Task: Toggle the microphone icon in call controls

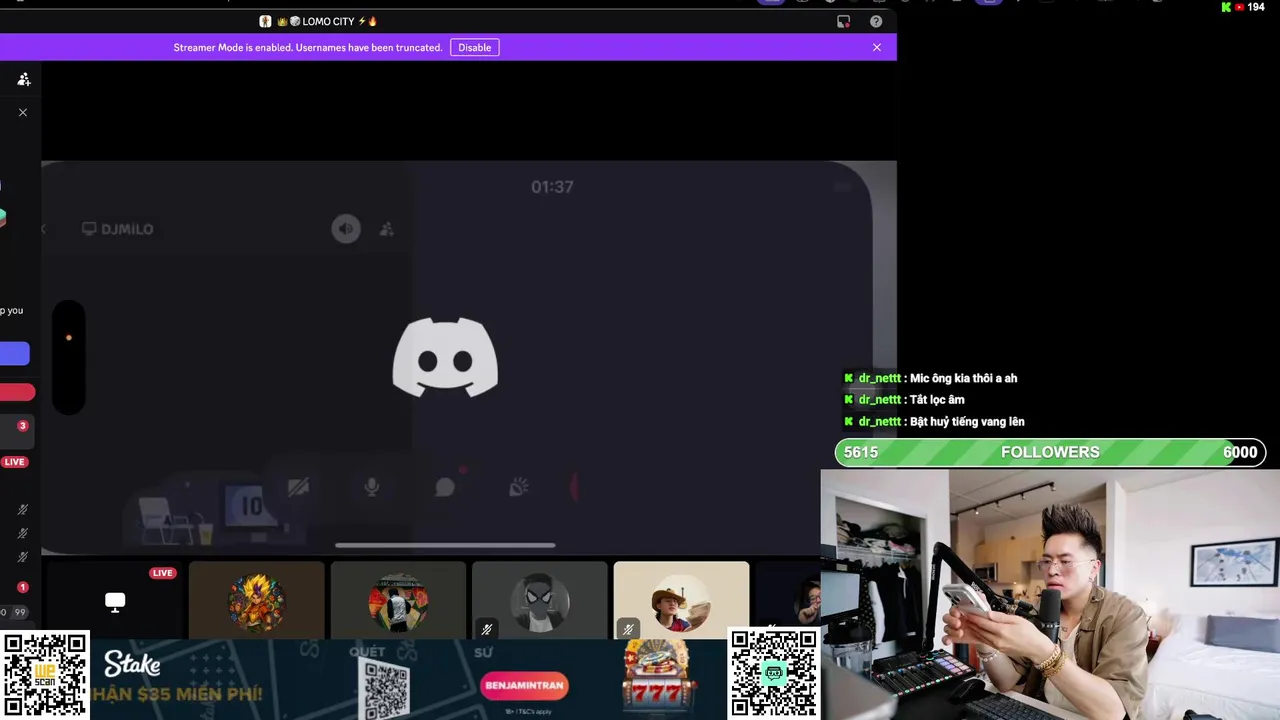Action: pos(371,487)
